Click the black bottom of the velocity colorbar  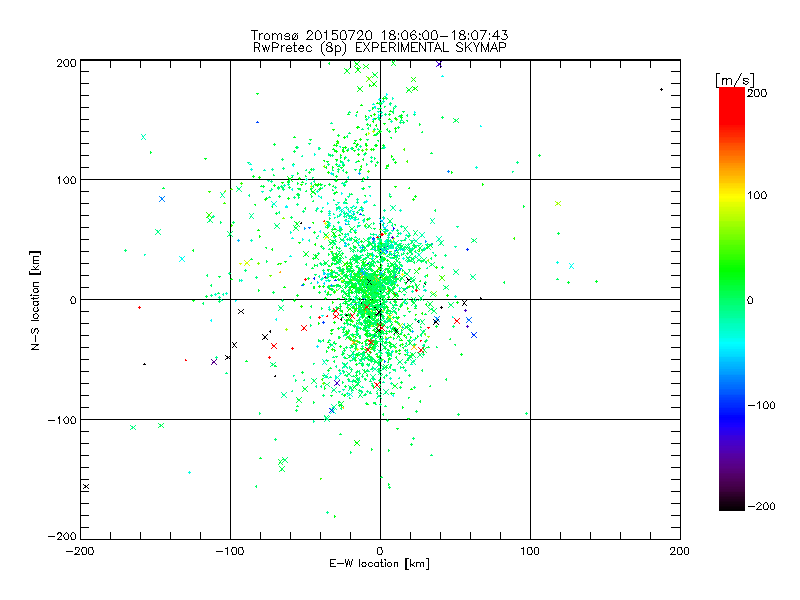point(732,503)
